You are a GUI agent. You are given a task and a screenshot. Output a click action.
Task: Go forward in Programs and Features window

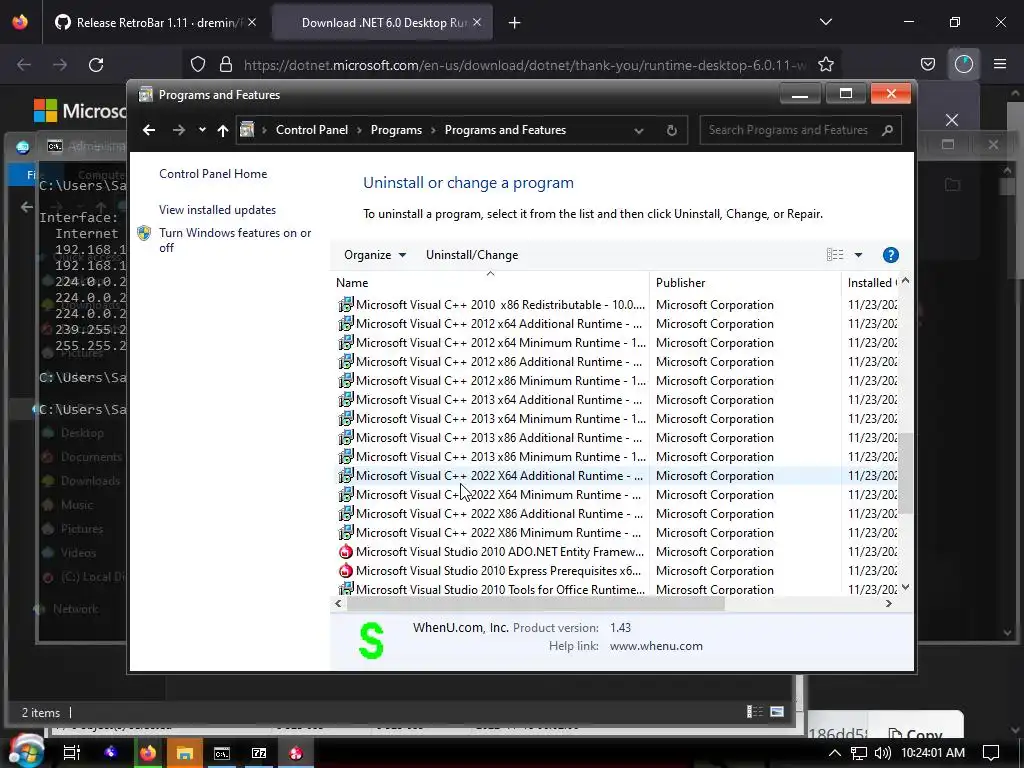(178, 130)
